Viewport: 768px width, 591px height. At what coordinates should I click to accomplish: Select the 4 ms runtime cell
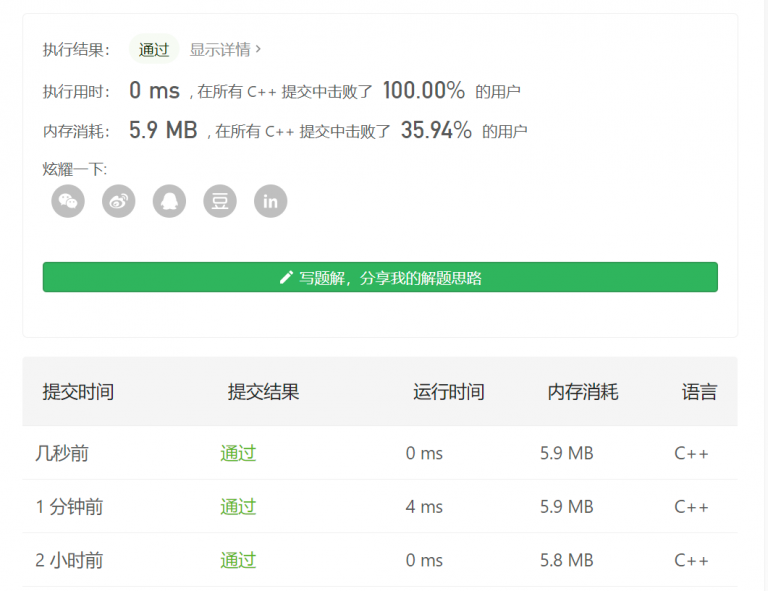[424, 507]
